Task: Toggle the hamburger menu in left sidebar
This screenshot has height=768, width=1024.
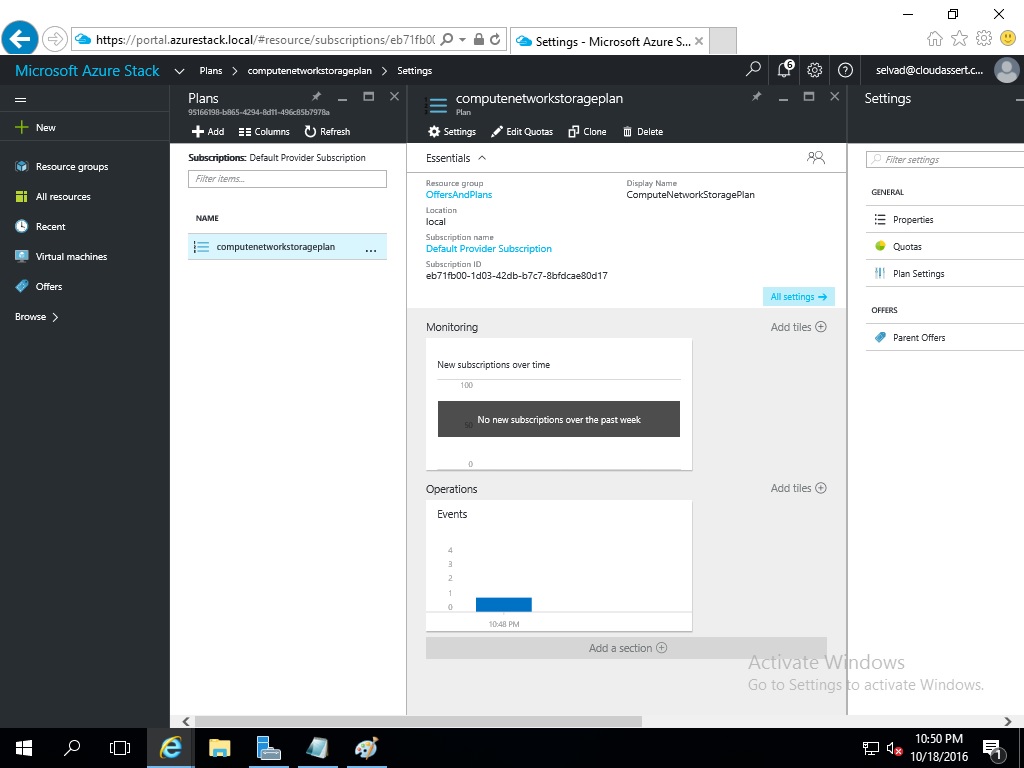Action: (x=21, y=100)
